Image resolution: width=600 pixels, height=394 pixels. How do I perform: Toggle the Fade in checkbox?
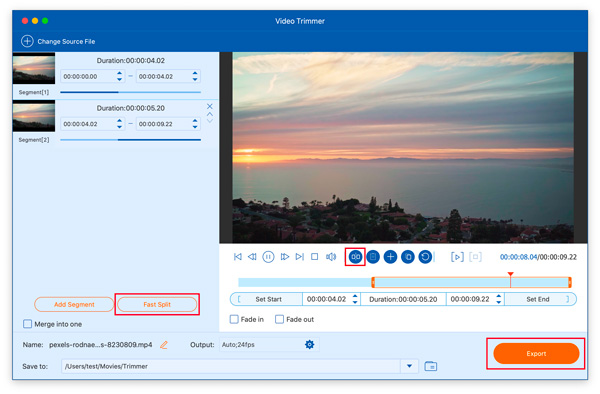click(x=234, y=319)
